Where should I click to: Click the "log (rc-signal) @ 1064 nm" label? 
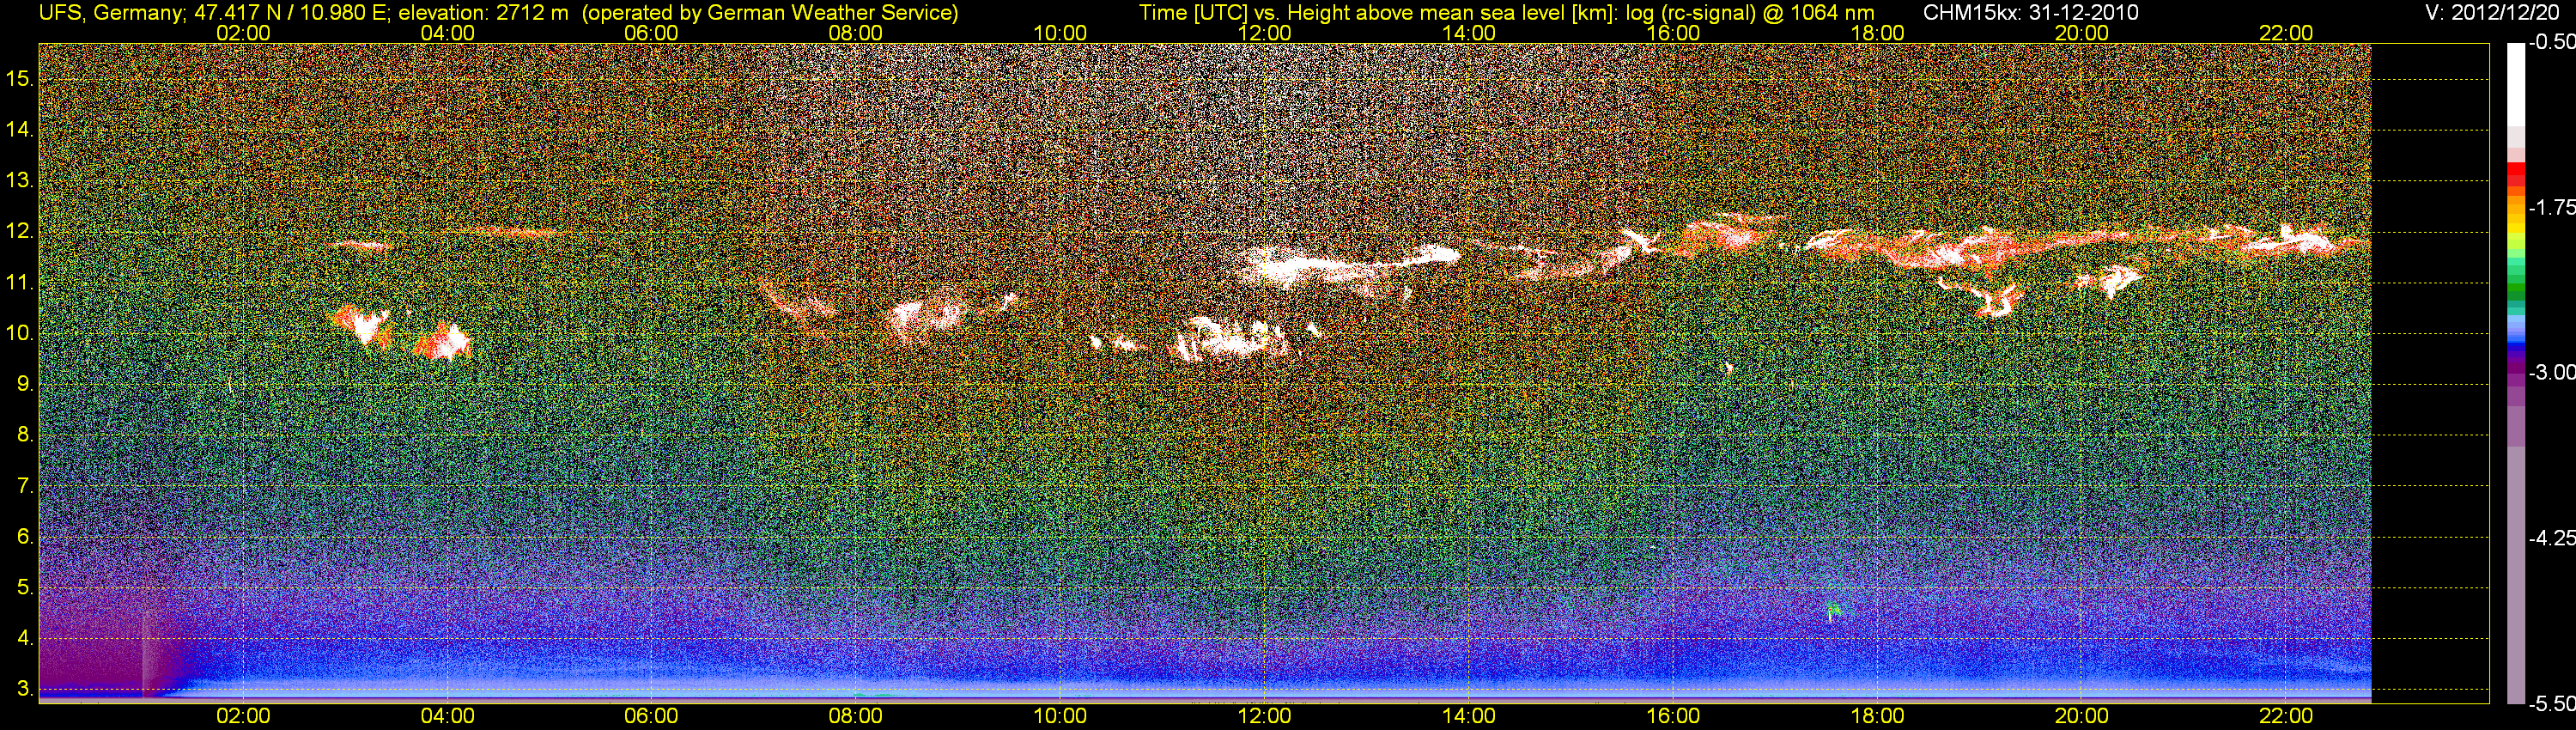pyautogui.click(x=1750, y=13)
